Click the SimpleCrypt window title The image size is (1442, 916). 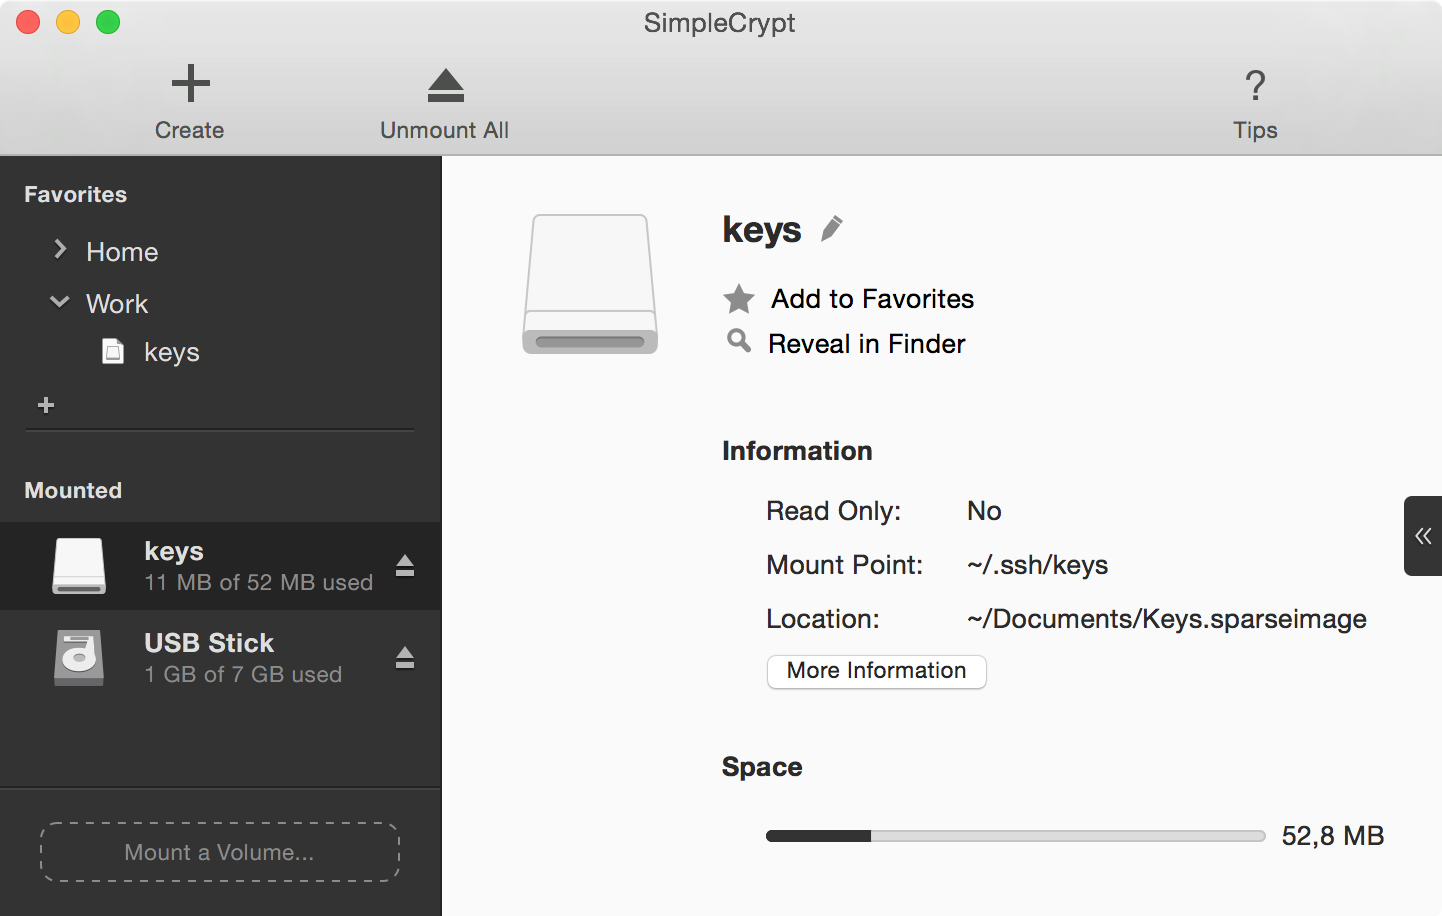pos(719,23)
